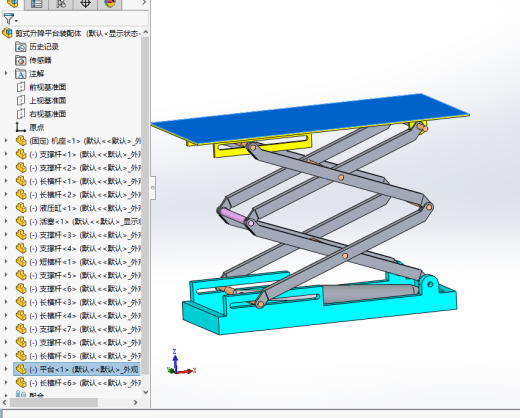This screenshot has width=520, height=418.
Task: Expand the 平台<1> component
Action: (x=6, y=369)
